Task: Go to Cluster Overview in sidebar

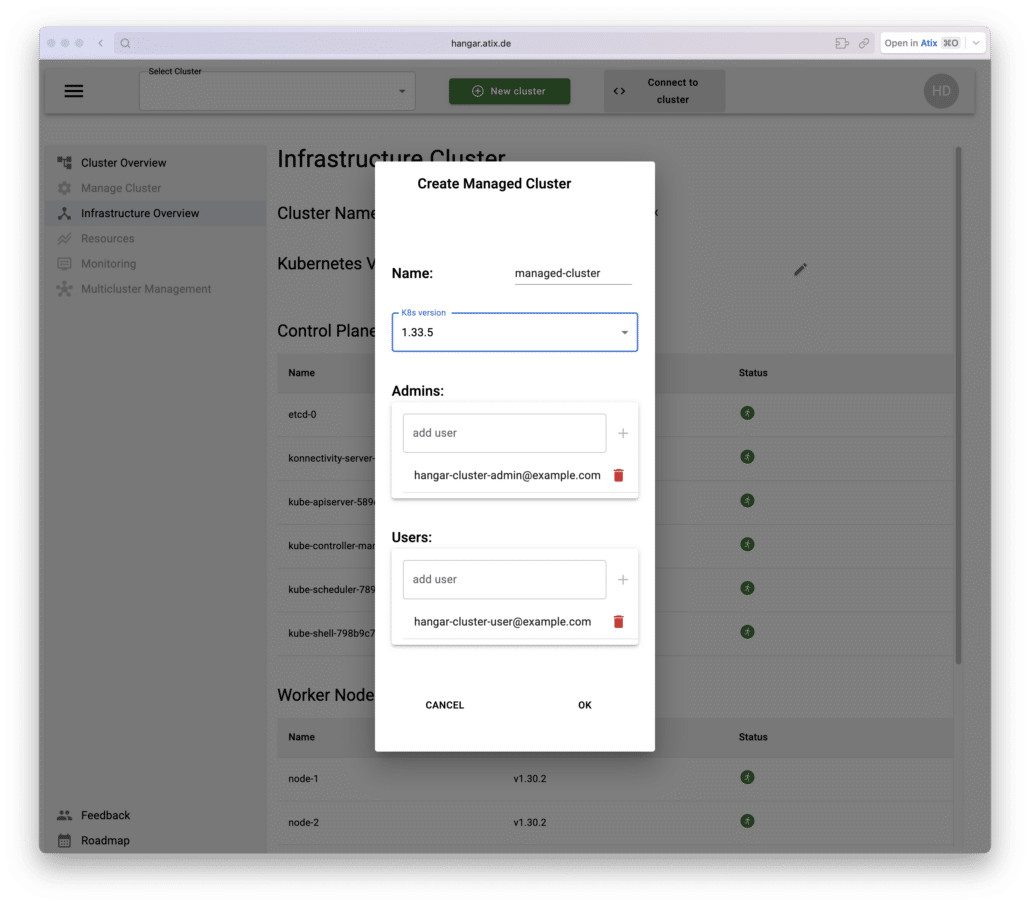Action: 123,163
